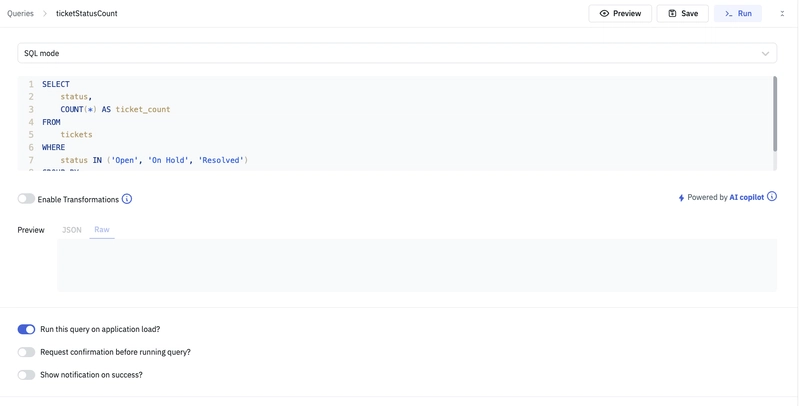Disable Run this query on application load
This screenshot has height=406, width=800.
tap(26, 329)
